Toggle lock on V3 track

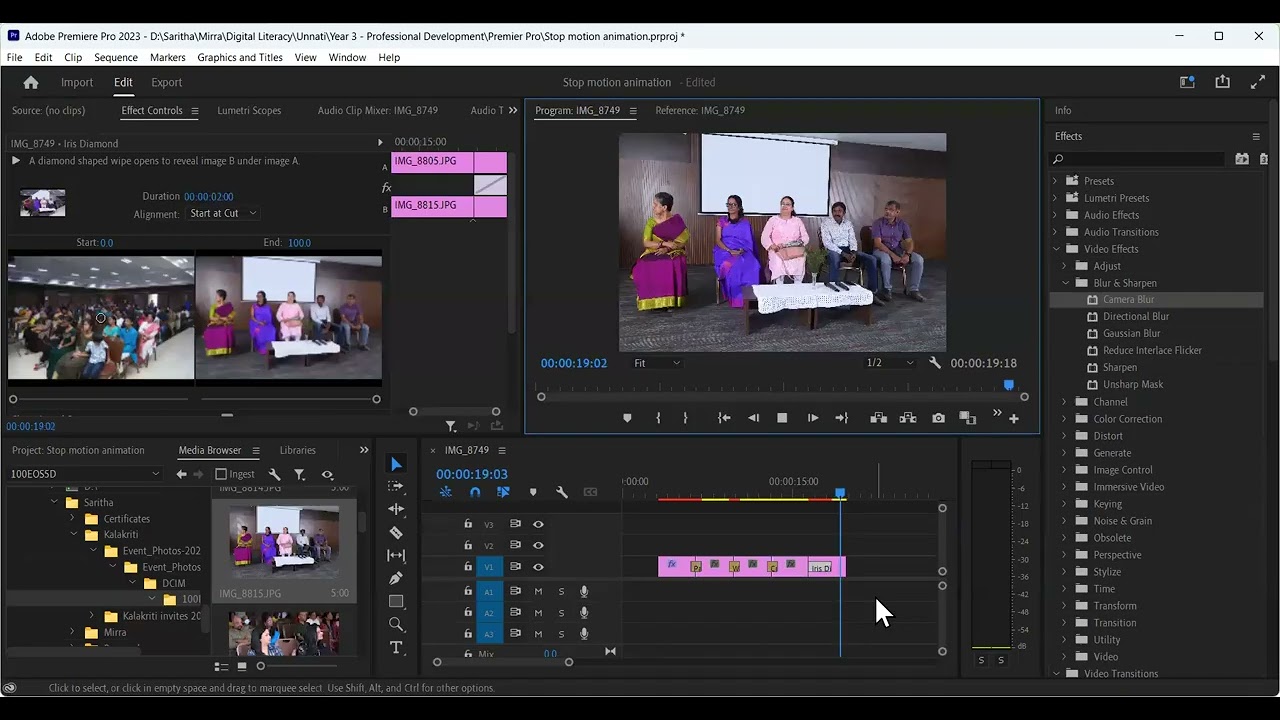(x=467, y=524)
